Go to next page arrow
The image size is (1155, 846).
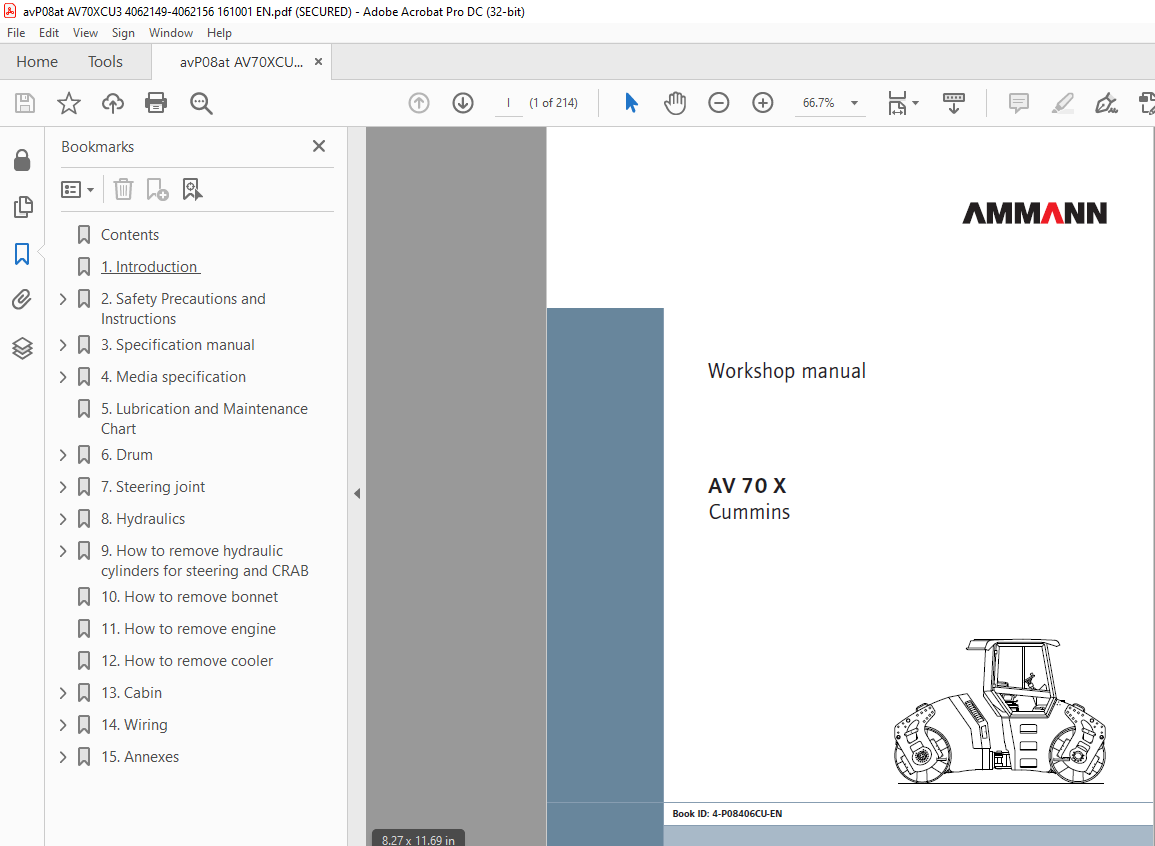click(463, 103)
